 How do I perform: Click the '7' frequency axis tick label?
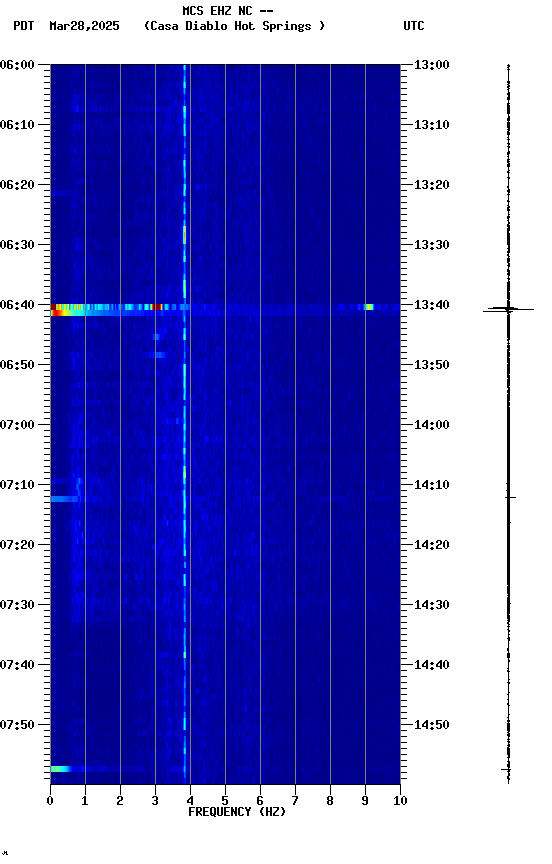(x=295, y=801)
